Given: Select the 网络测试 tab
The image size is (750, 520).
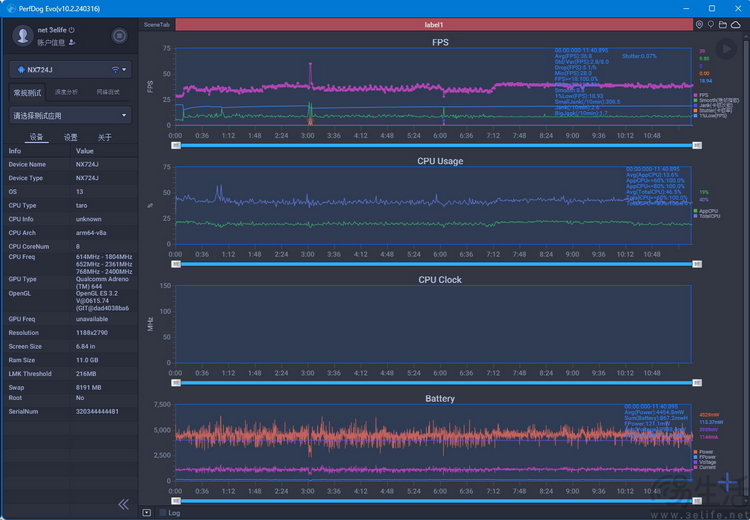Looking at the screenshot, I should pos(108,92).
